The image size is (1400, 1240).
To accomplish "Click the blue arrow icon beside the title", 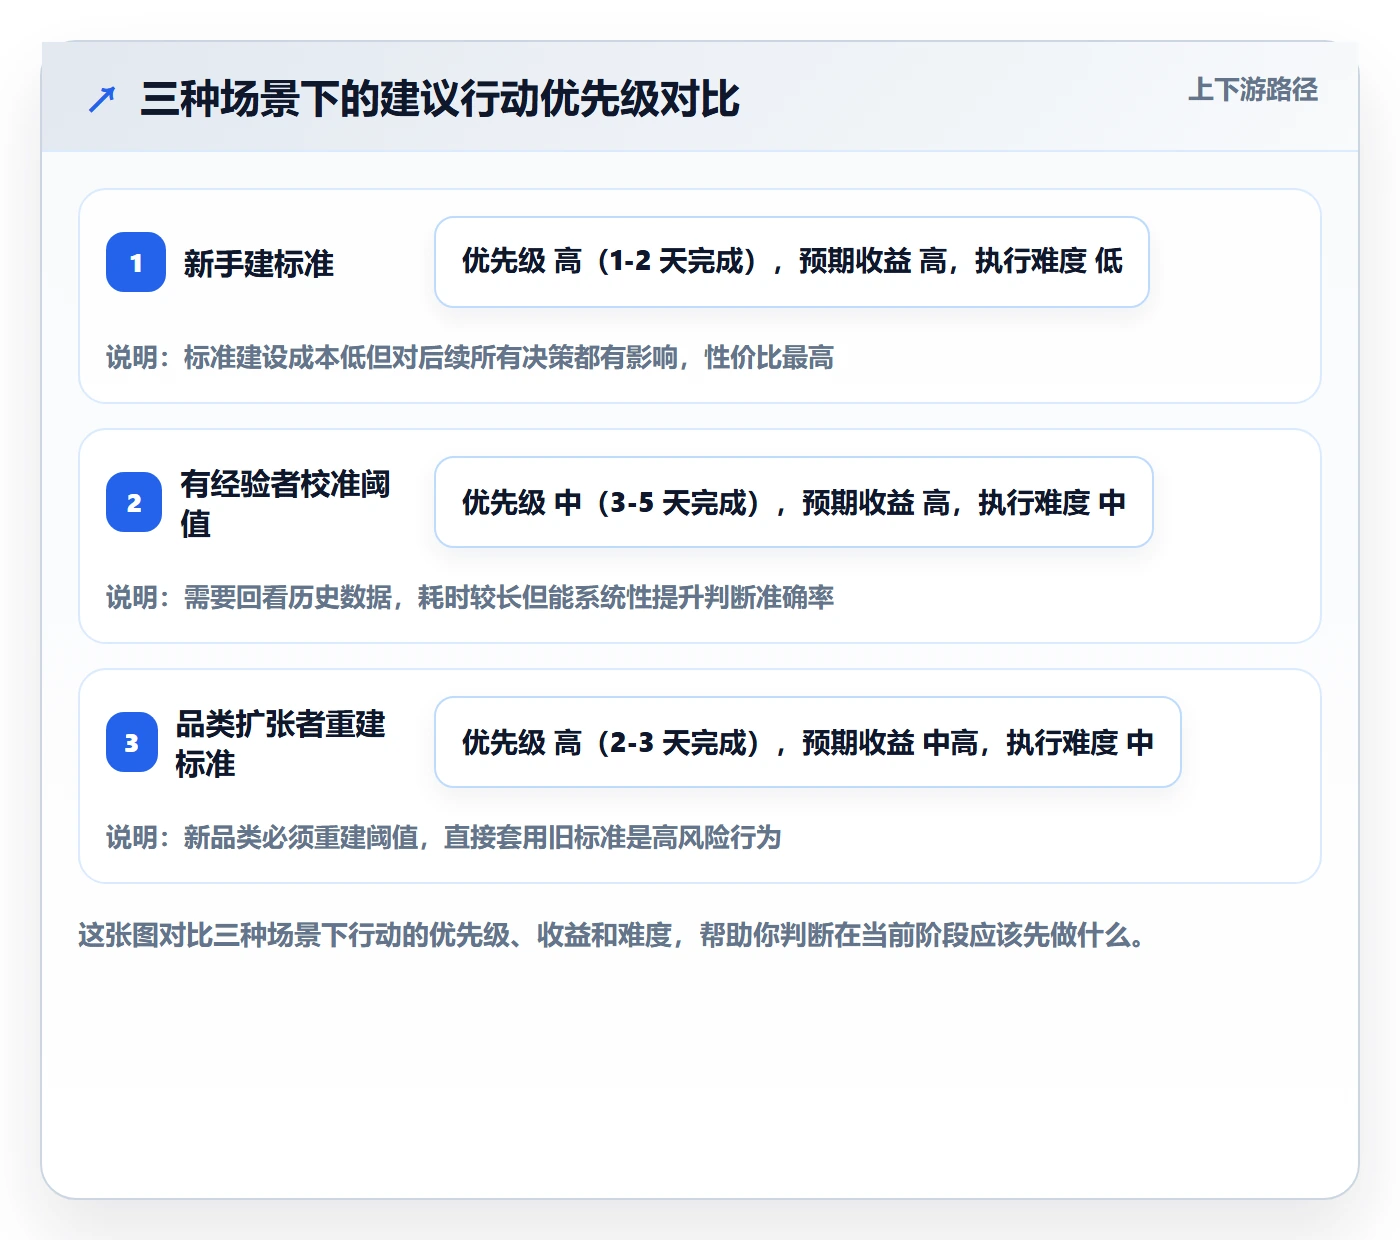I will pos(102,99).
